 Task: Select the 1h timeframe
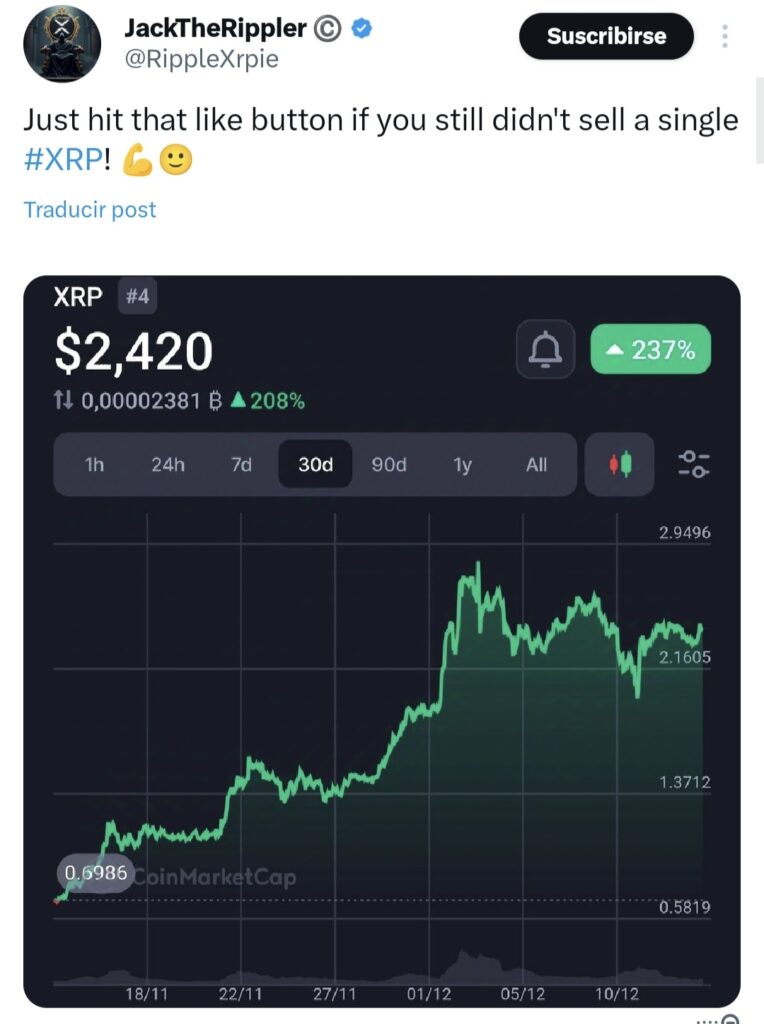pyautogui.click(x=95, y=465)
